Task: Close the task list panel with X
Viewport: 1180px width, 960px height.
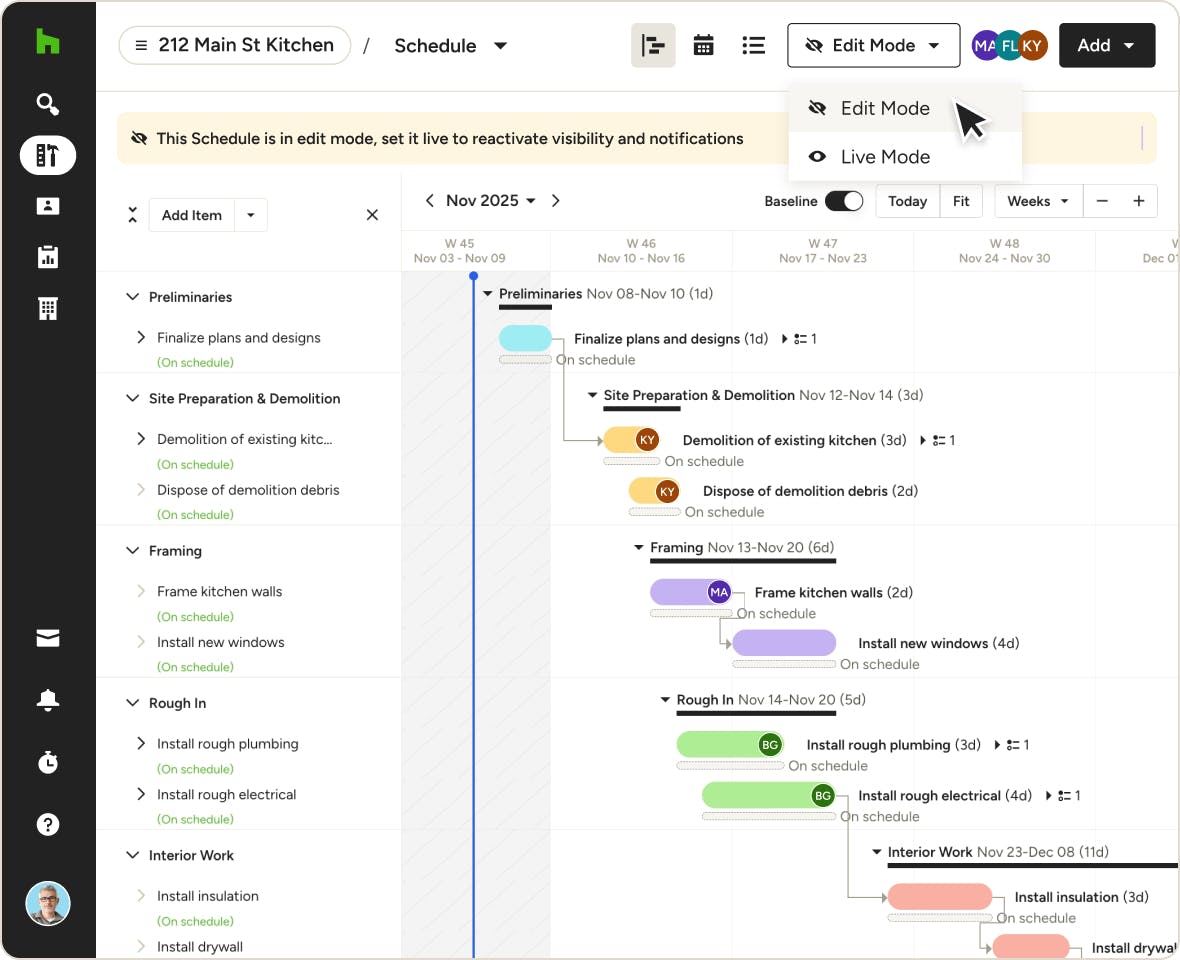Action: tap(372, 215)
